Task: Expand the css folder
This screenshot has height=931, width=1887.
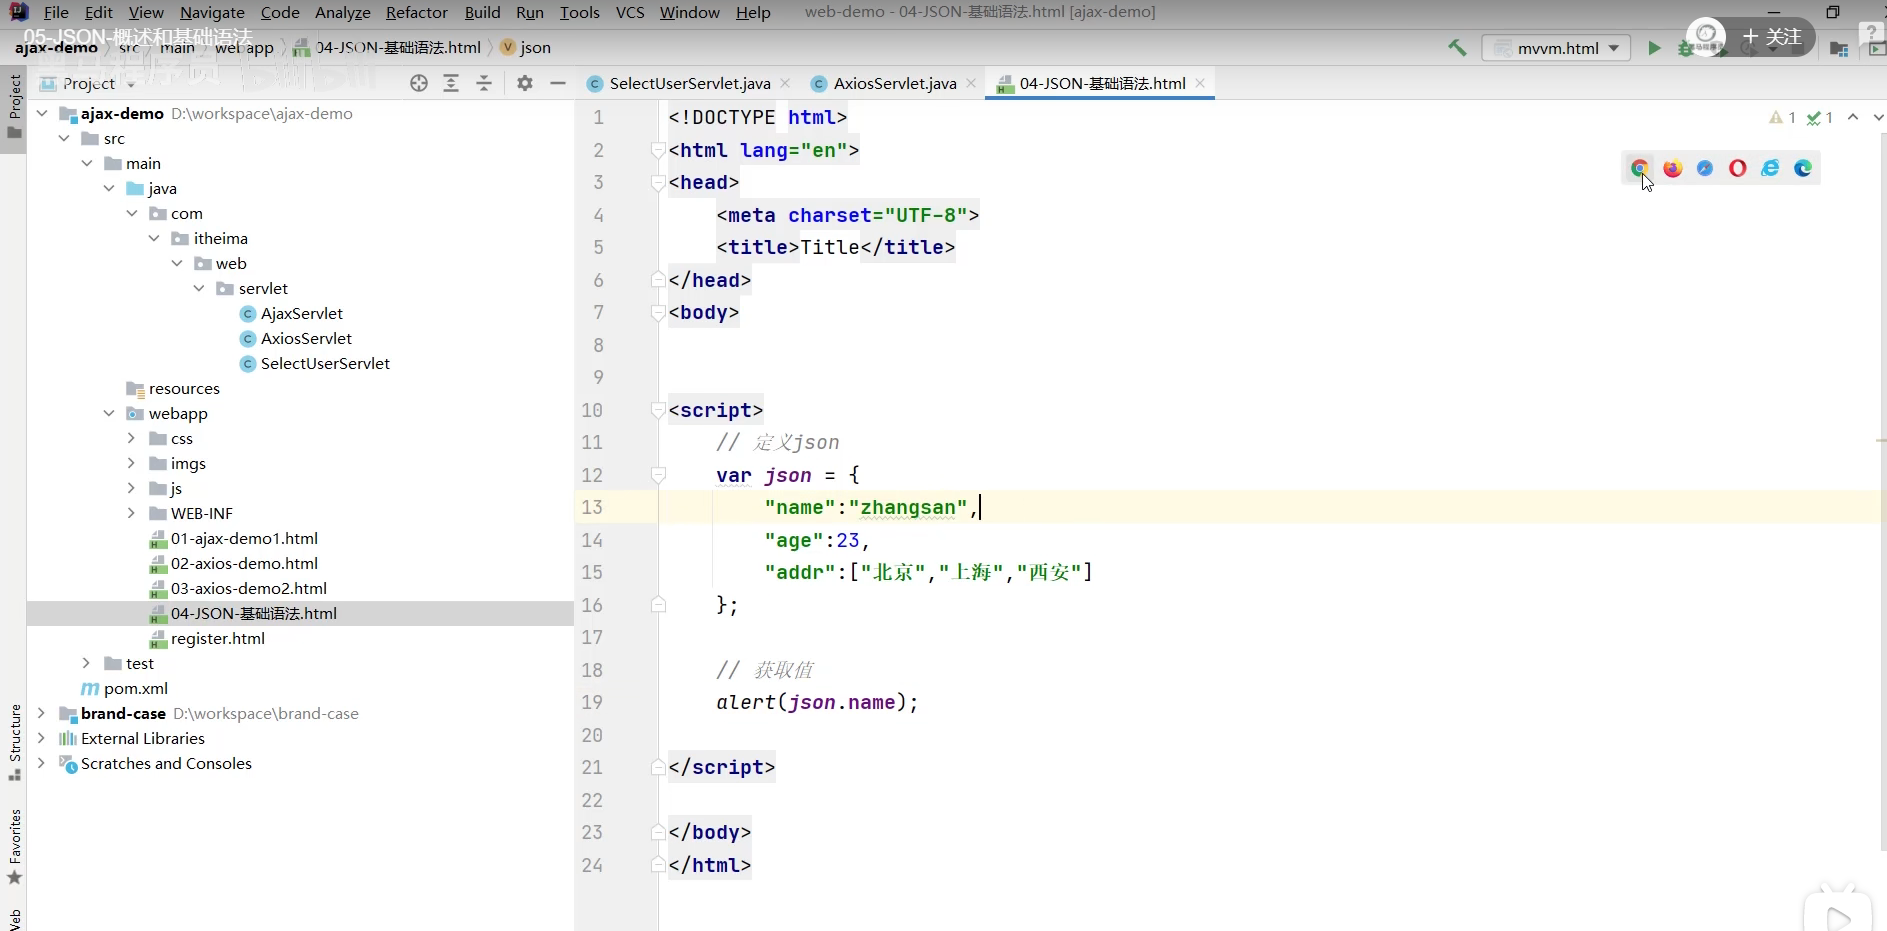Action: click(x=131, y=438)
